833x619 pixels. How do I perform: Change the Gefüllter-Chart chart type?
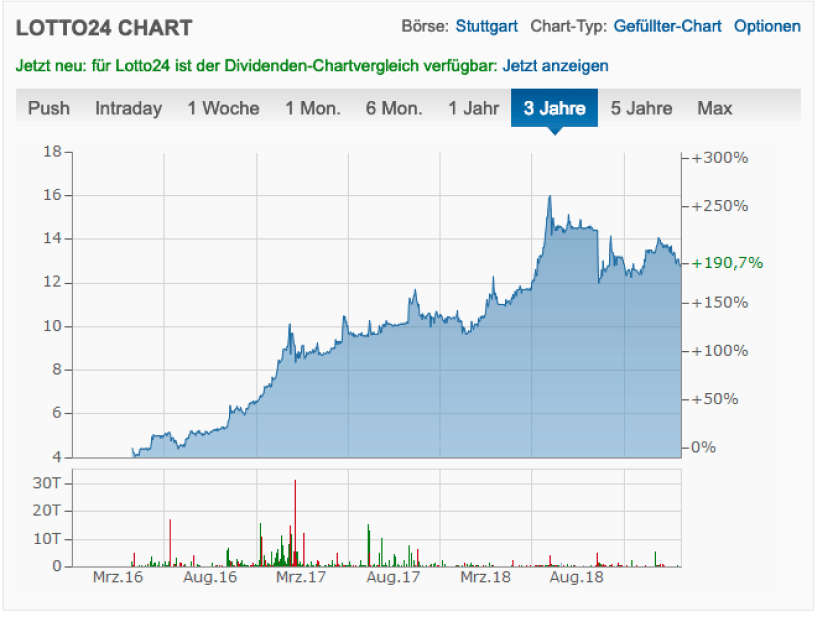(x=671, y=26)
